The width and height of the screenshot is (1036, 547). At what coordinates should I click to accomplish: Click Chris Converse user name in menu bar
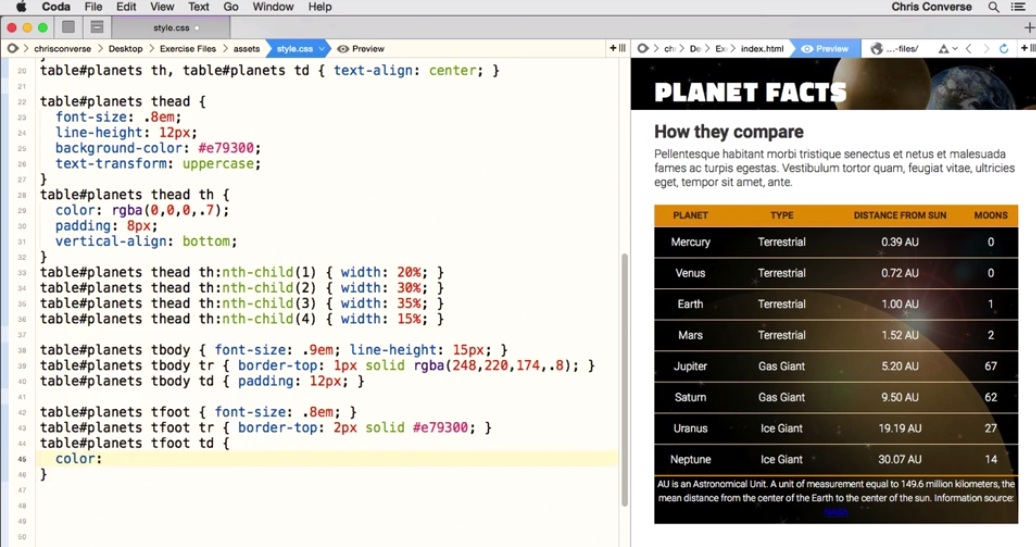point(931,7)
